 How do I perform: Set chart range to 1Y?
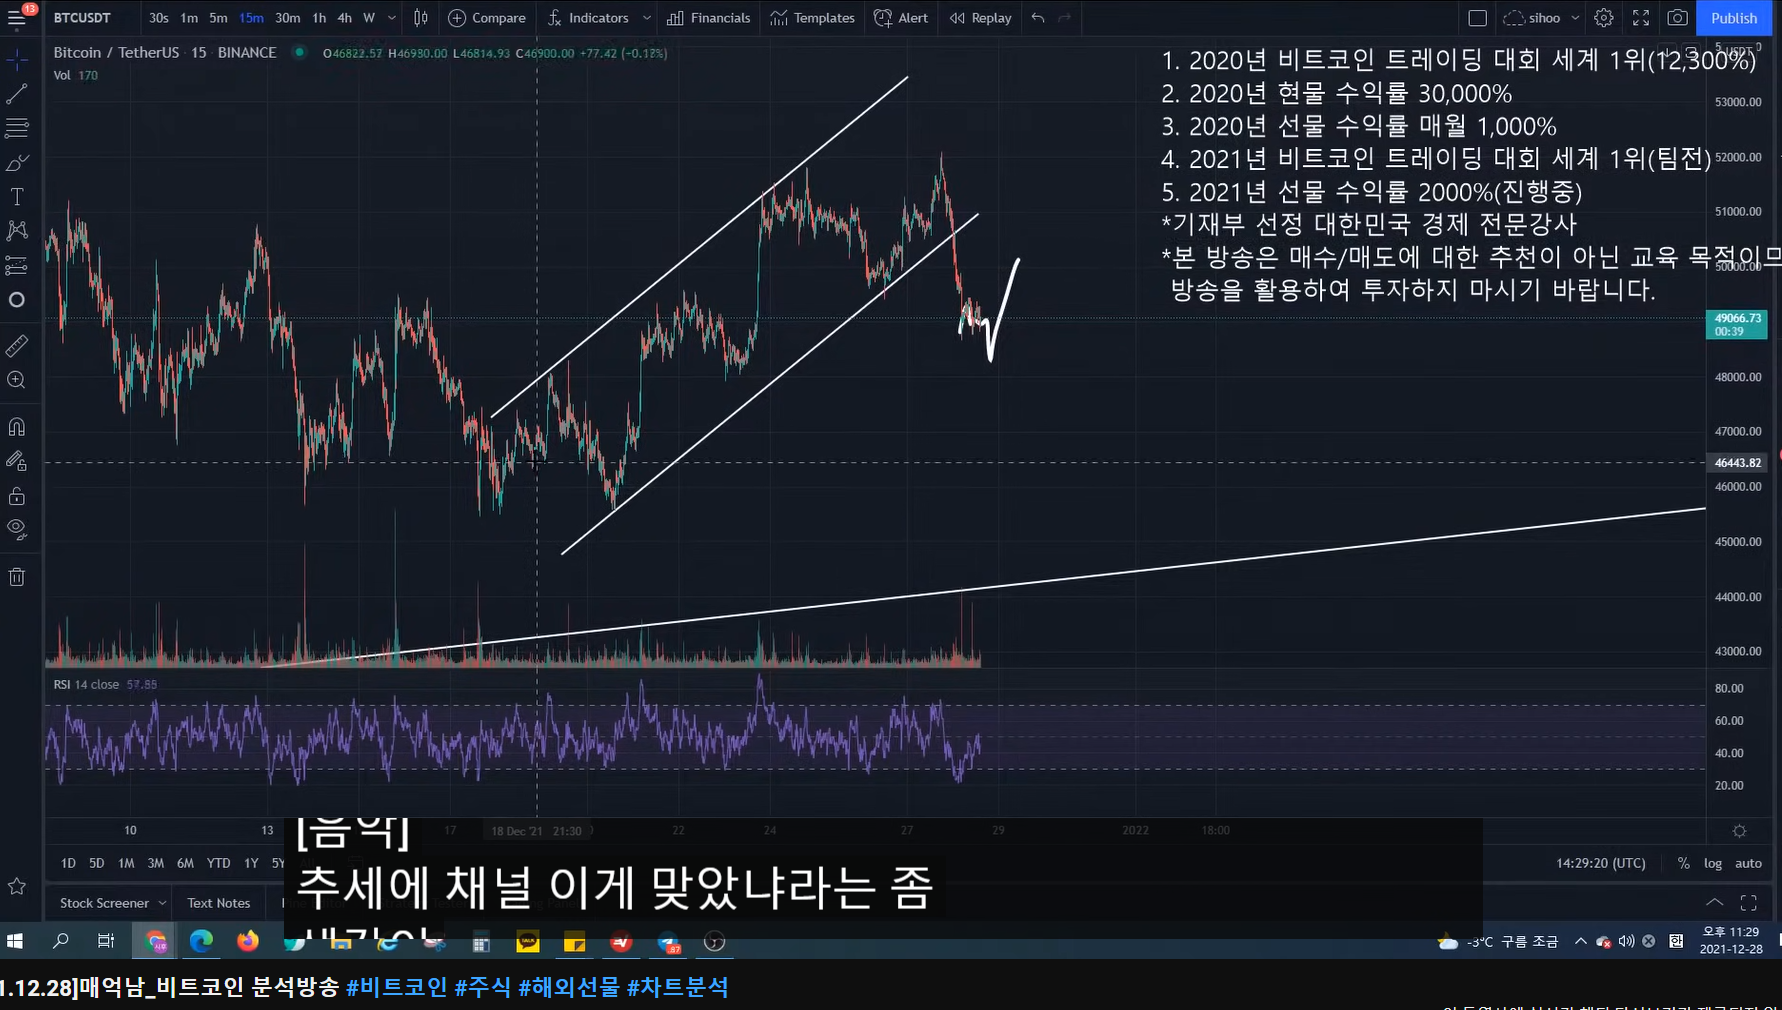tap(251, 863)
